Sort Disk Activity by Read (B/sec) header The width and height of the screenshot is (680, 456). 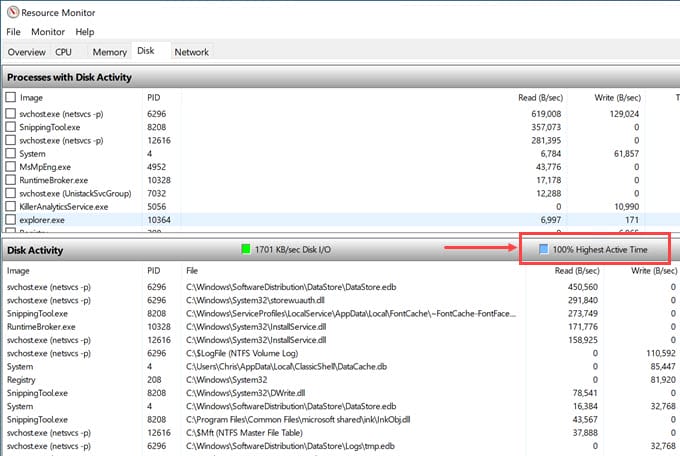577,270
